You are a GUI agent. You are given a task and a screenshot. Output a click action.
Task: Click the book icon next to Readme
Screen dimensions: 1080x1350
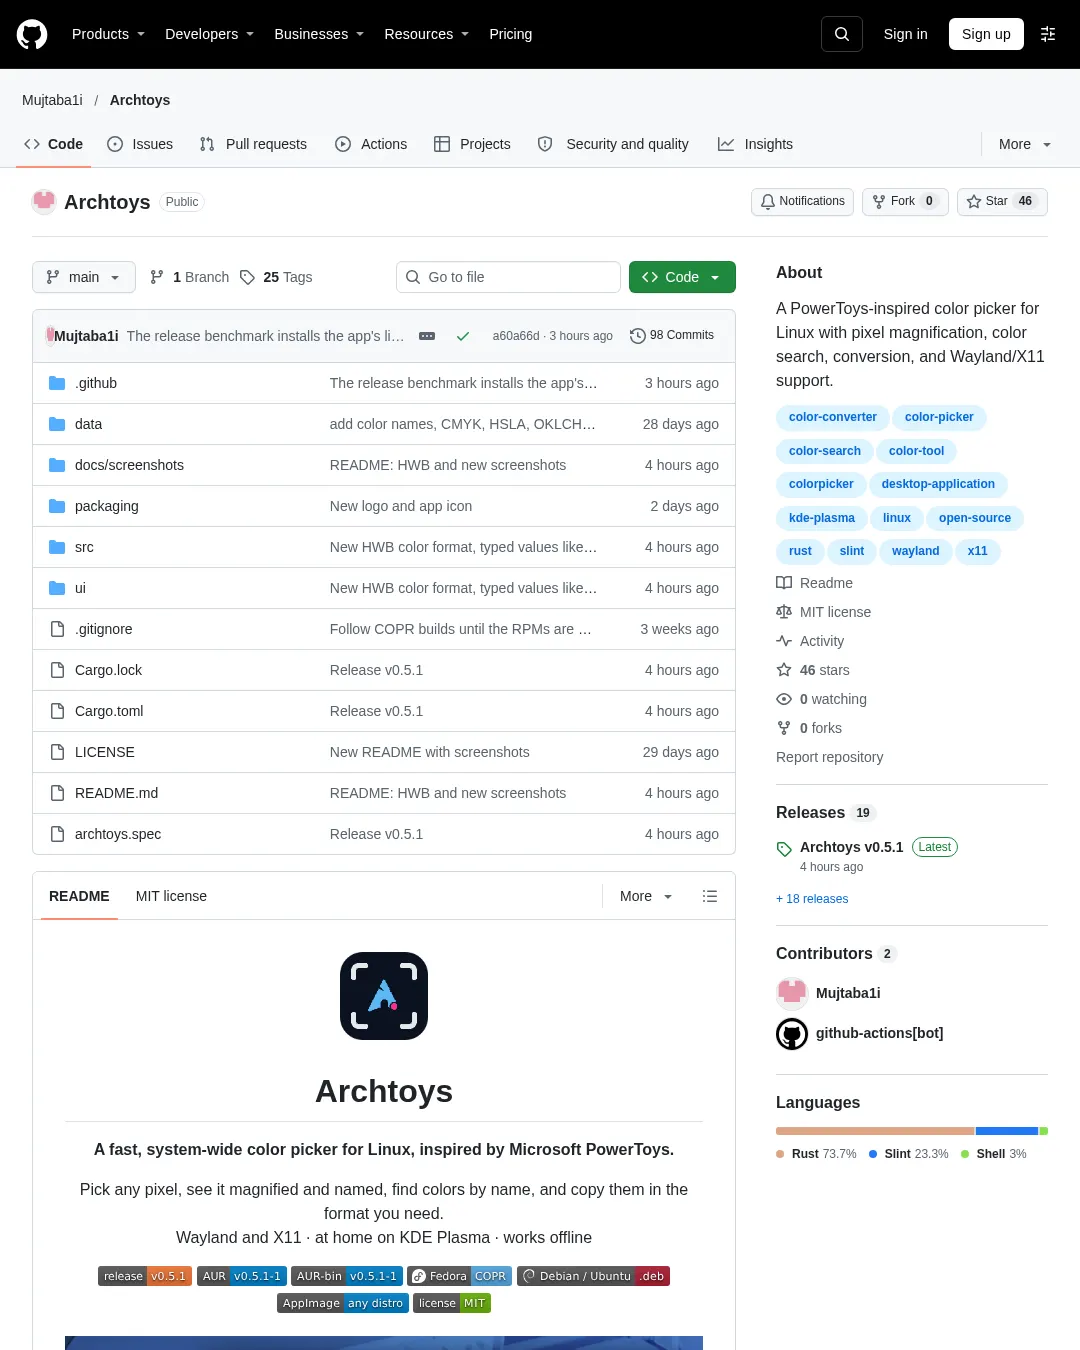coord(784,583)
